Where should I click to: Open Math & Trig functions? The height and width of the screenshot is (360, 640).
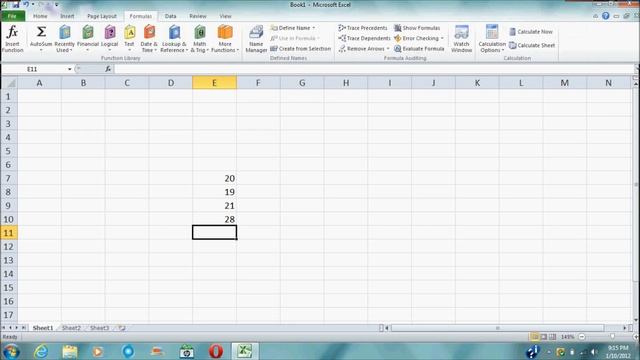(200, 39)
